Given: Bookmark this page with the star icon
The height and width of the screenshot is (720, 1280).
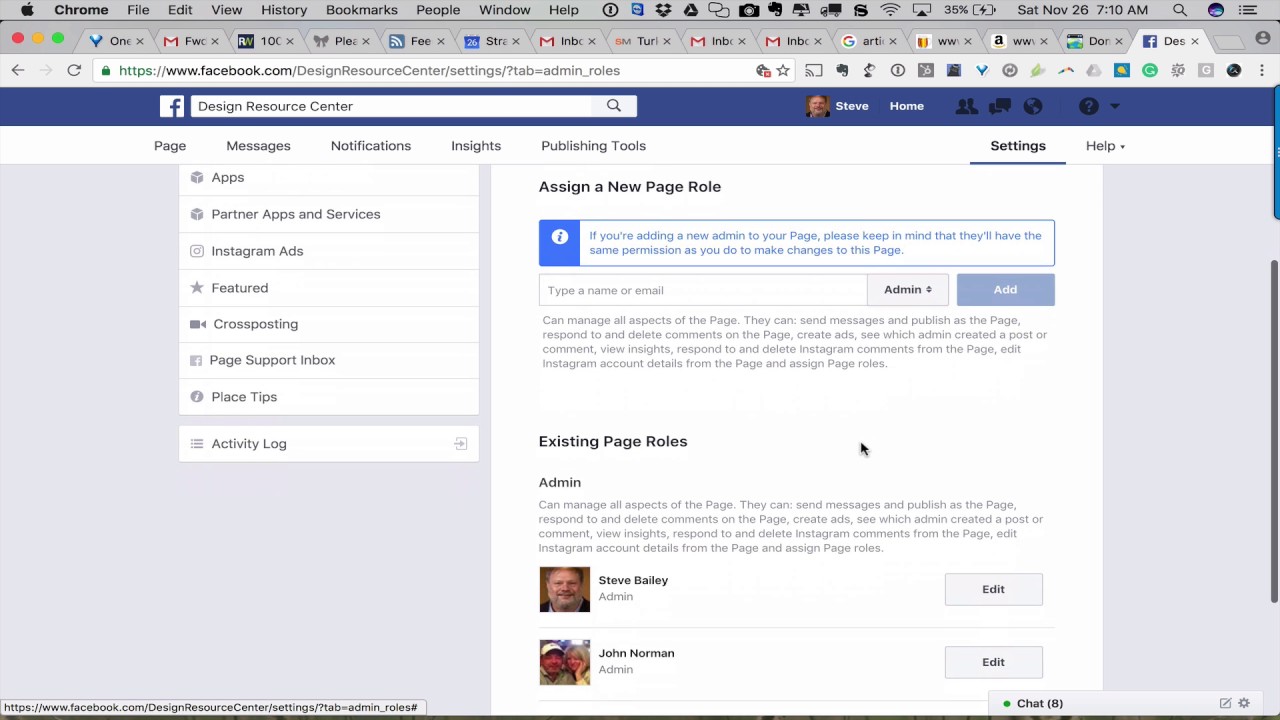Looking at the screenshot, I should coord(783,71).
